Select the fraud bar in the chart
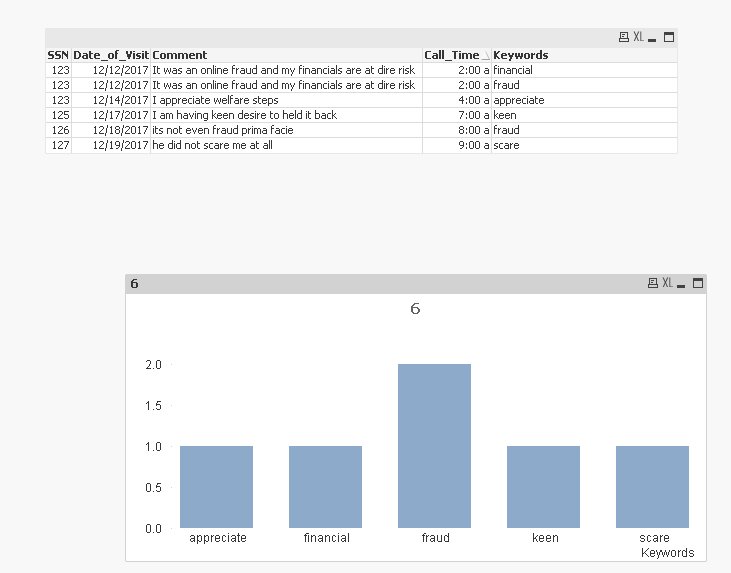Screen dimensions: 731x573 click(434, 446)
